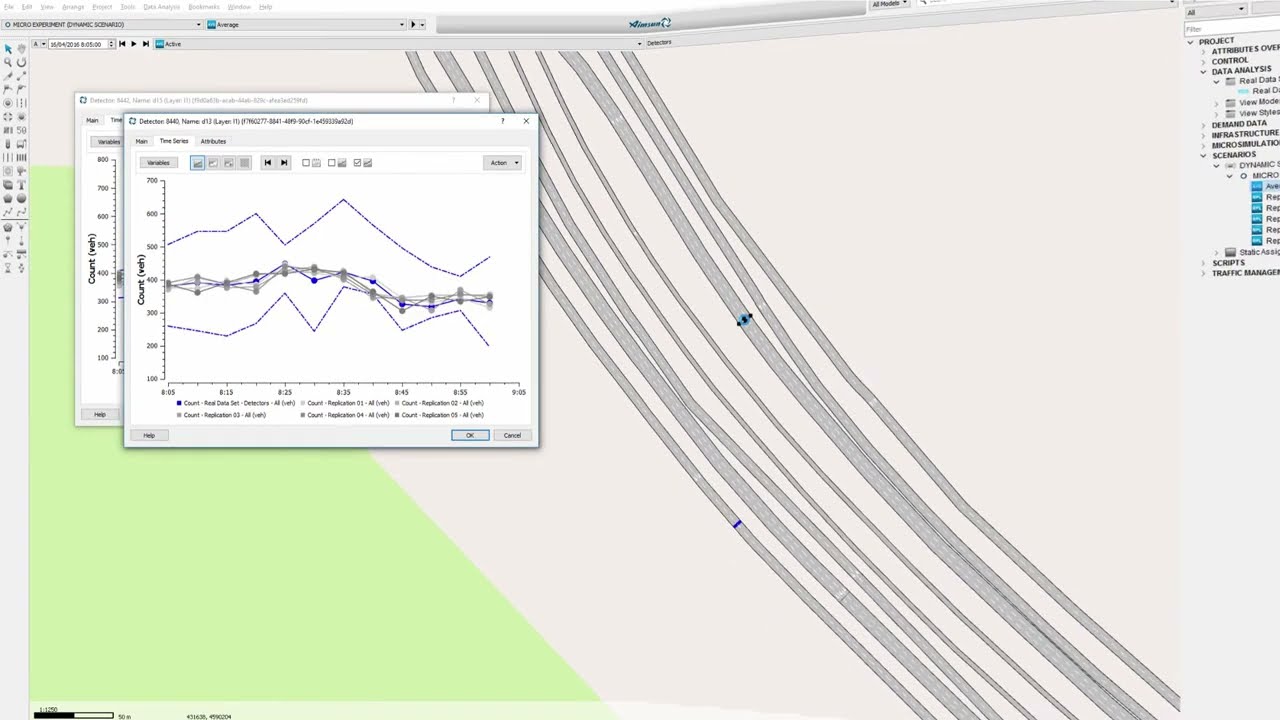Viewport: 1280px width, 720px height.
Task: Collapse the DATA ANALYSIS node
Action: click(1203, 71)
